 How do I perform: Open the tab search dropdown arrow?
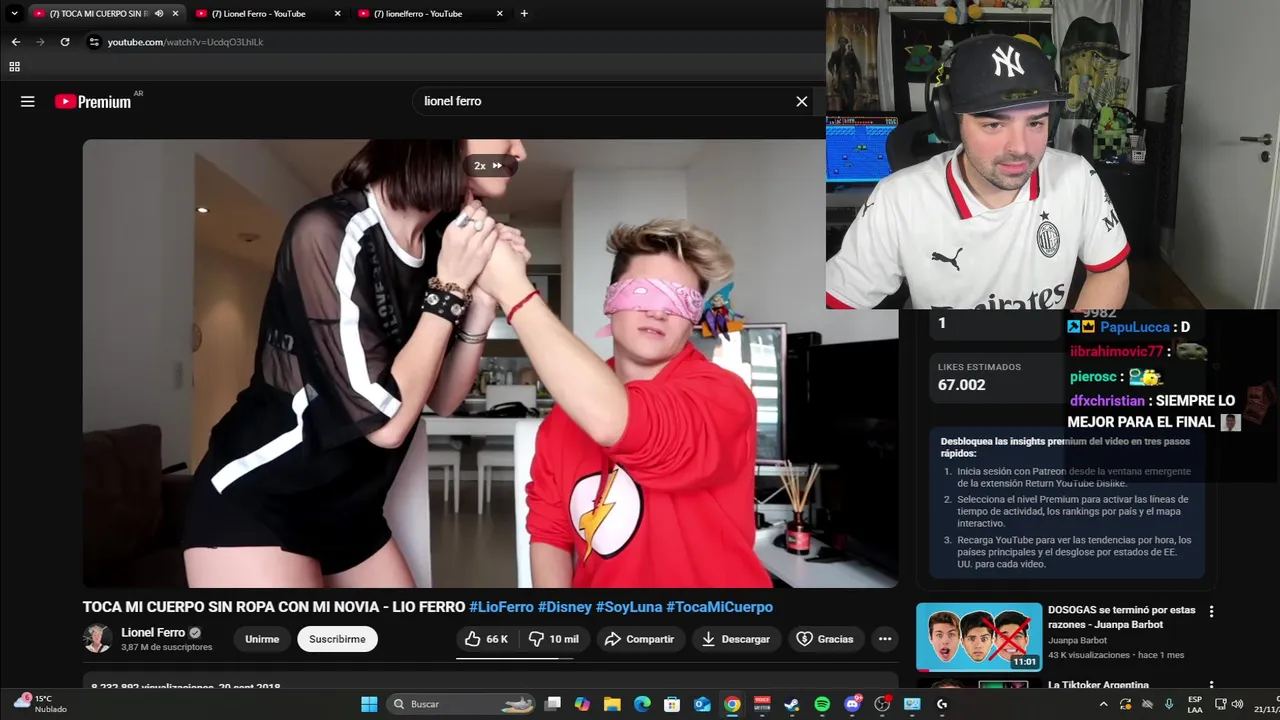14,13
